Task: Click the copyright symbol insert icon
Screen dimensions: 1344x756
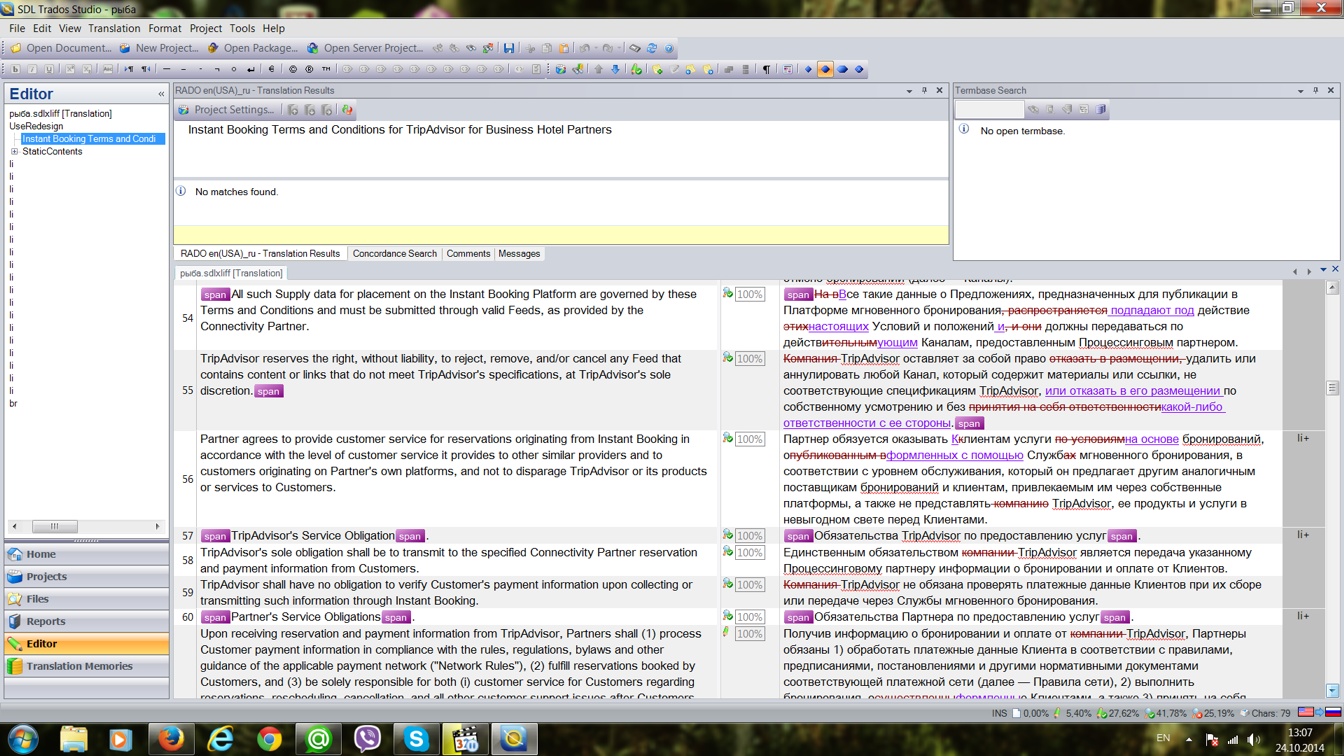Action: click(293, 70)
